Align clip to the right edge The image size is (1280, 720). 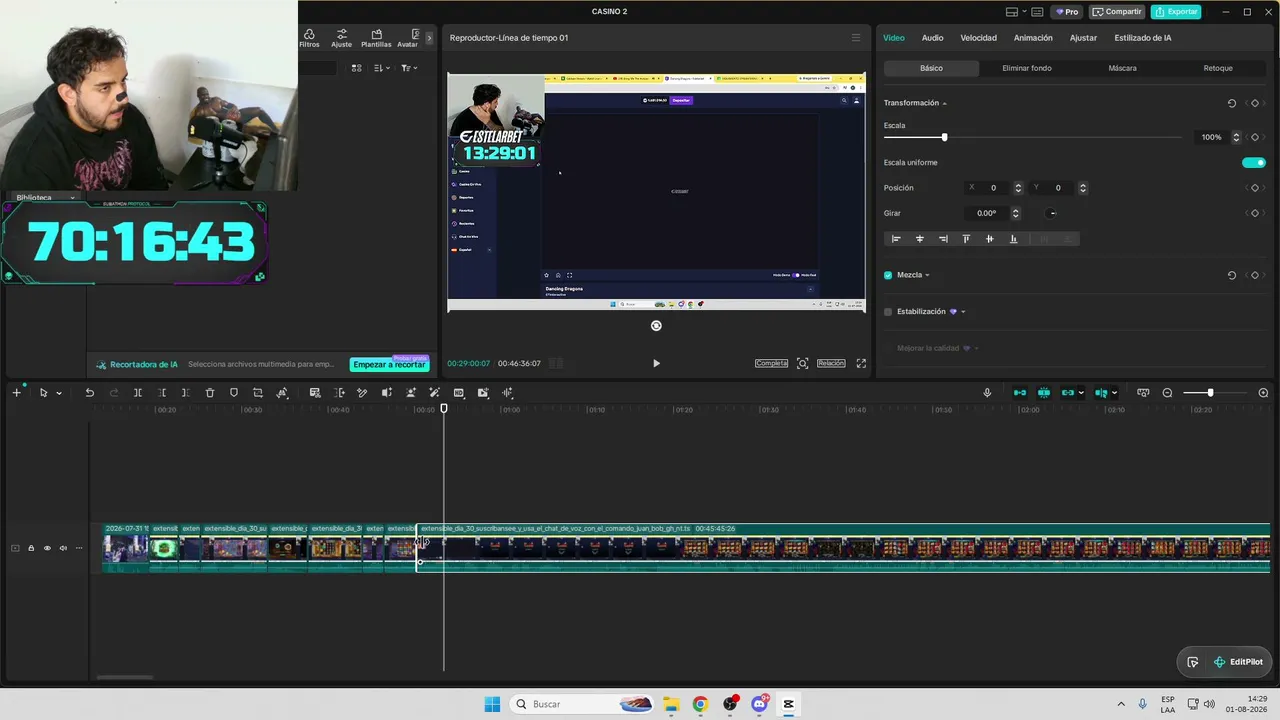943,239
